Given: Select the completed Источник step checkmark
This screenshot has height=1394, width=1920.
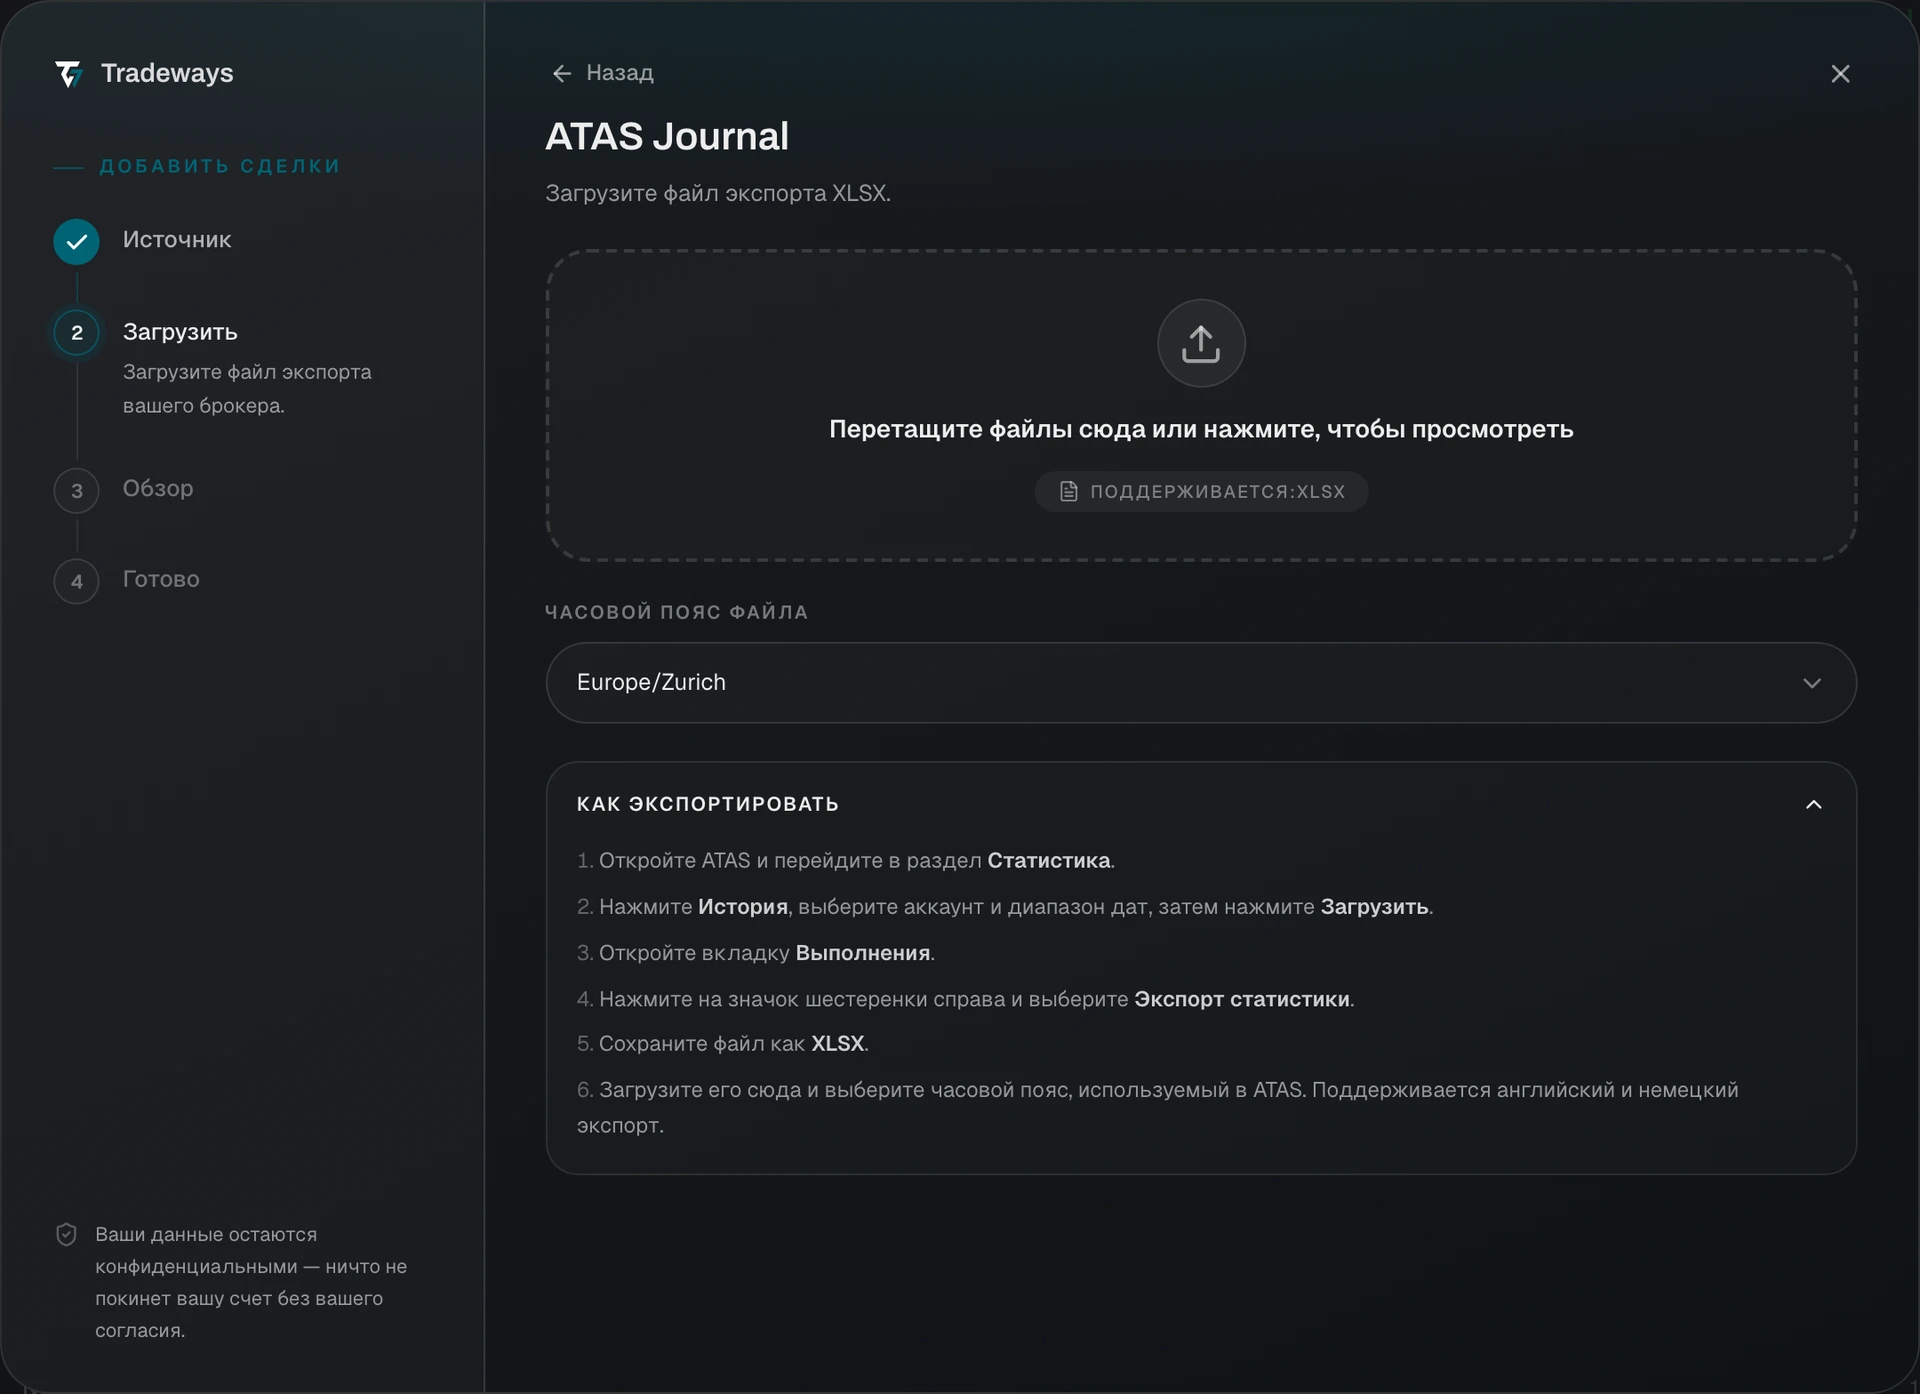Looking at the screenshot, I should 76,241.
